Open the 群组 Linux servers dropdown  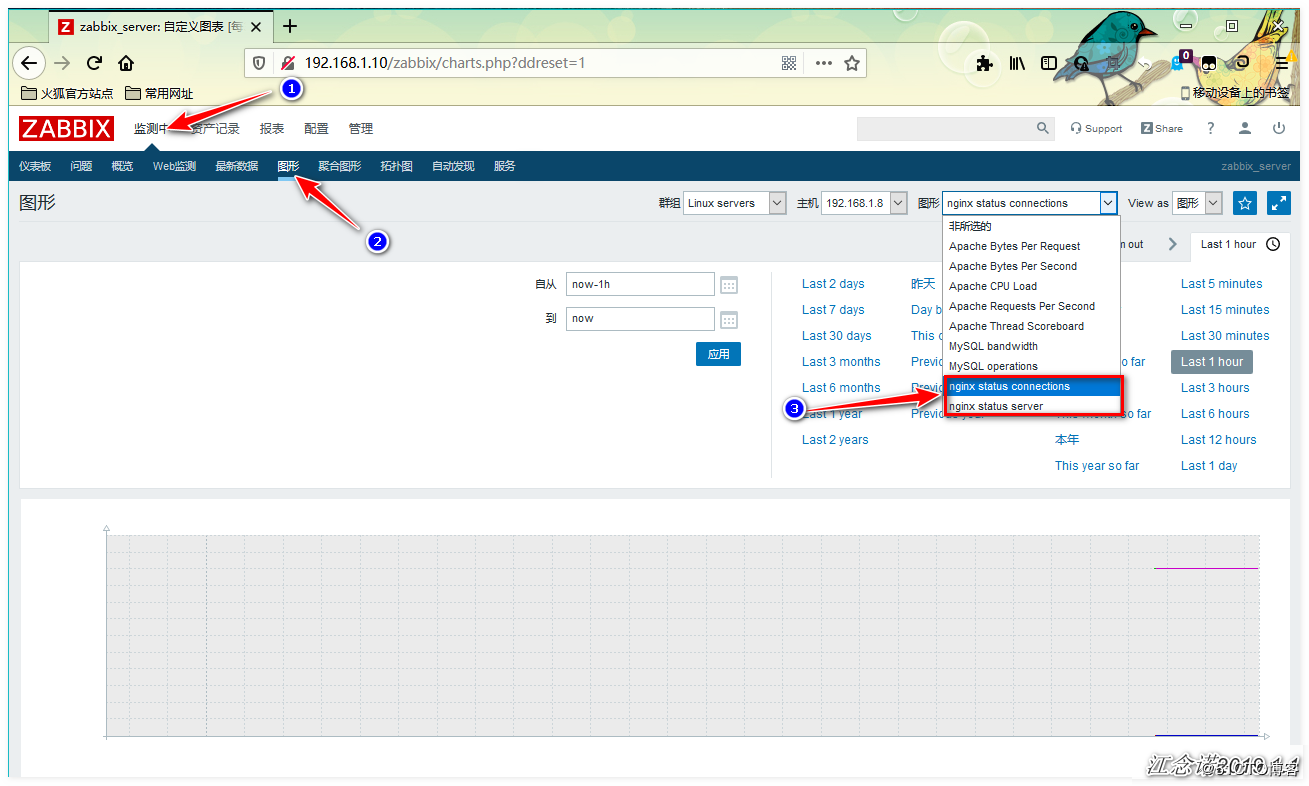click(x=735, y=203)
